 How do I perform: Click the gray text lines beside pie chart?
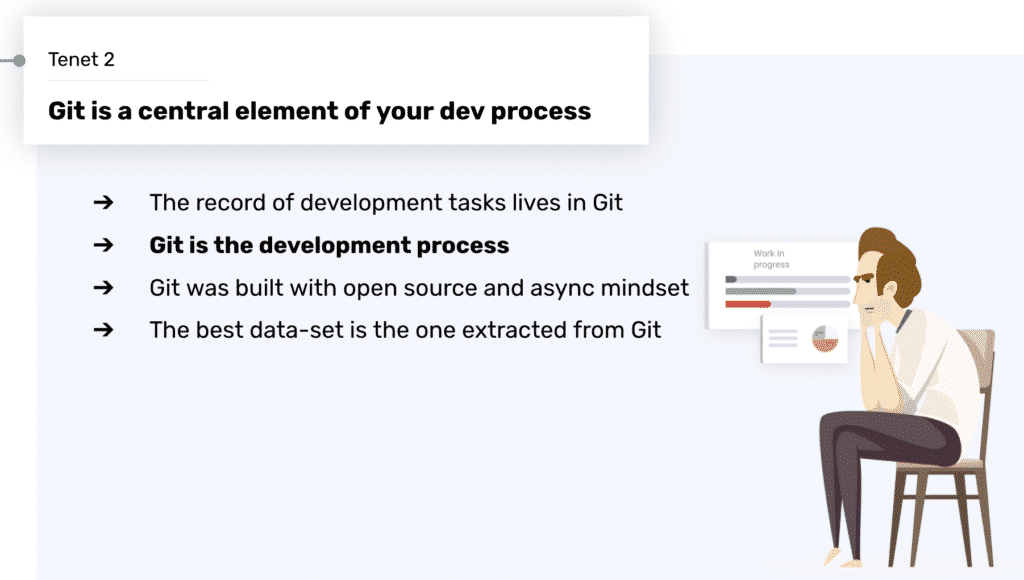click(783, 339)
